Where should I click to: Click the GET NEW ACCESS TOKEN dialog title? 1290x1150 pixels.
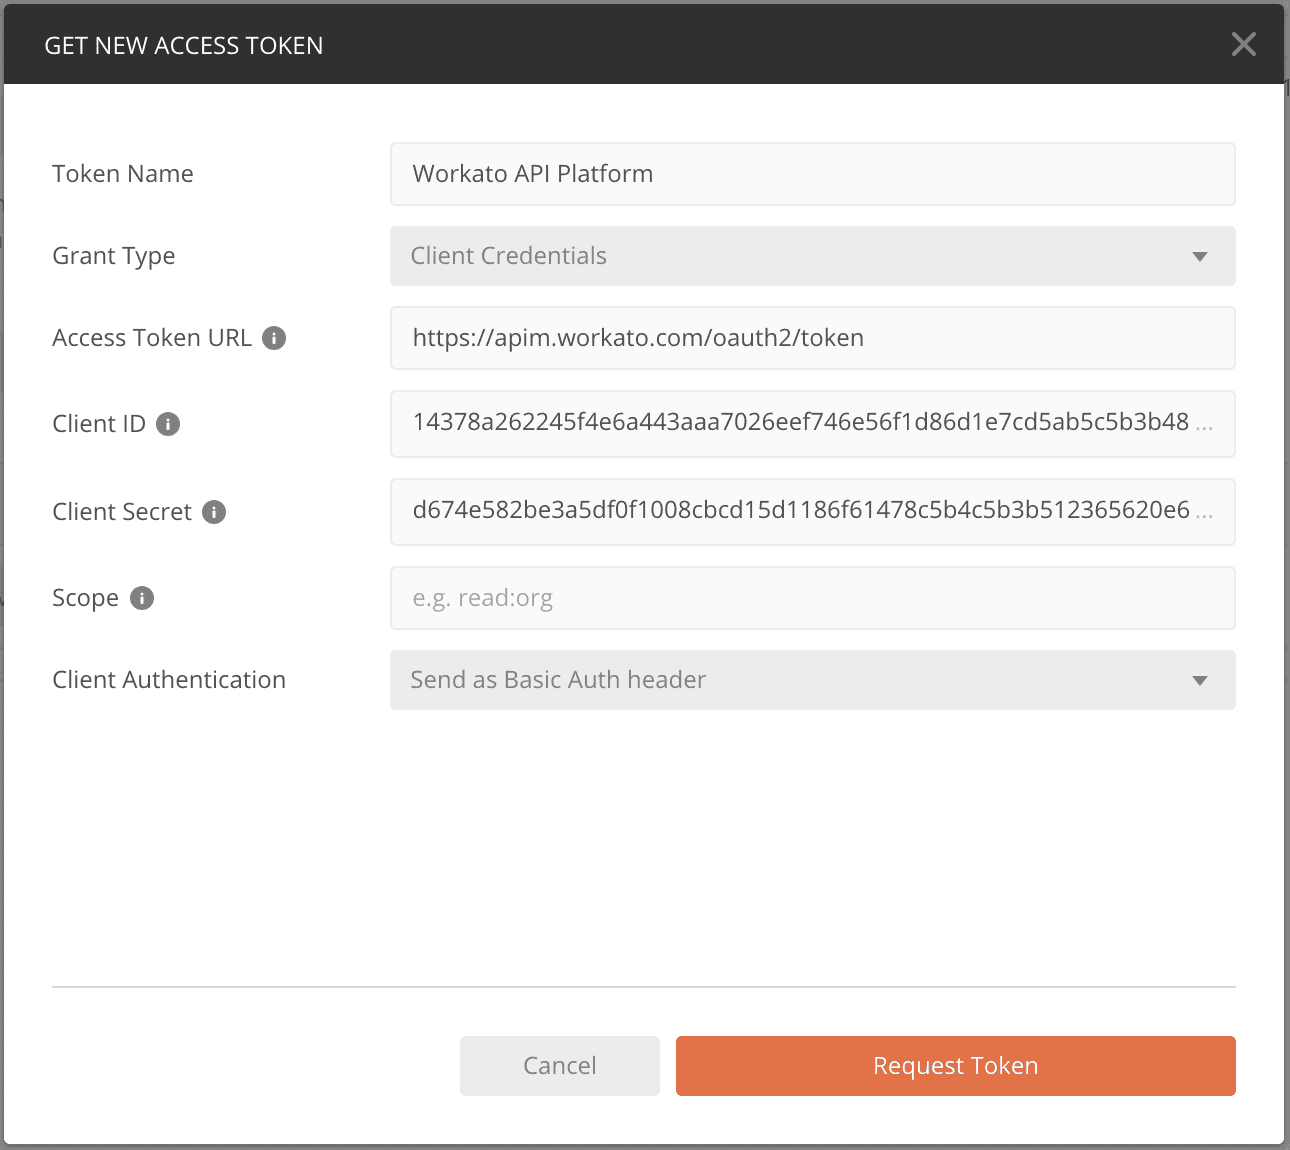184,45
